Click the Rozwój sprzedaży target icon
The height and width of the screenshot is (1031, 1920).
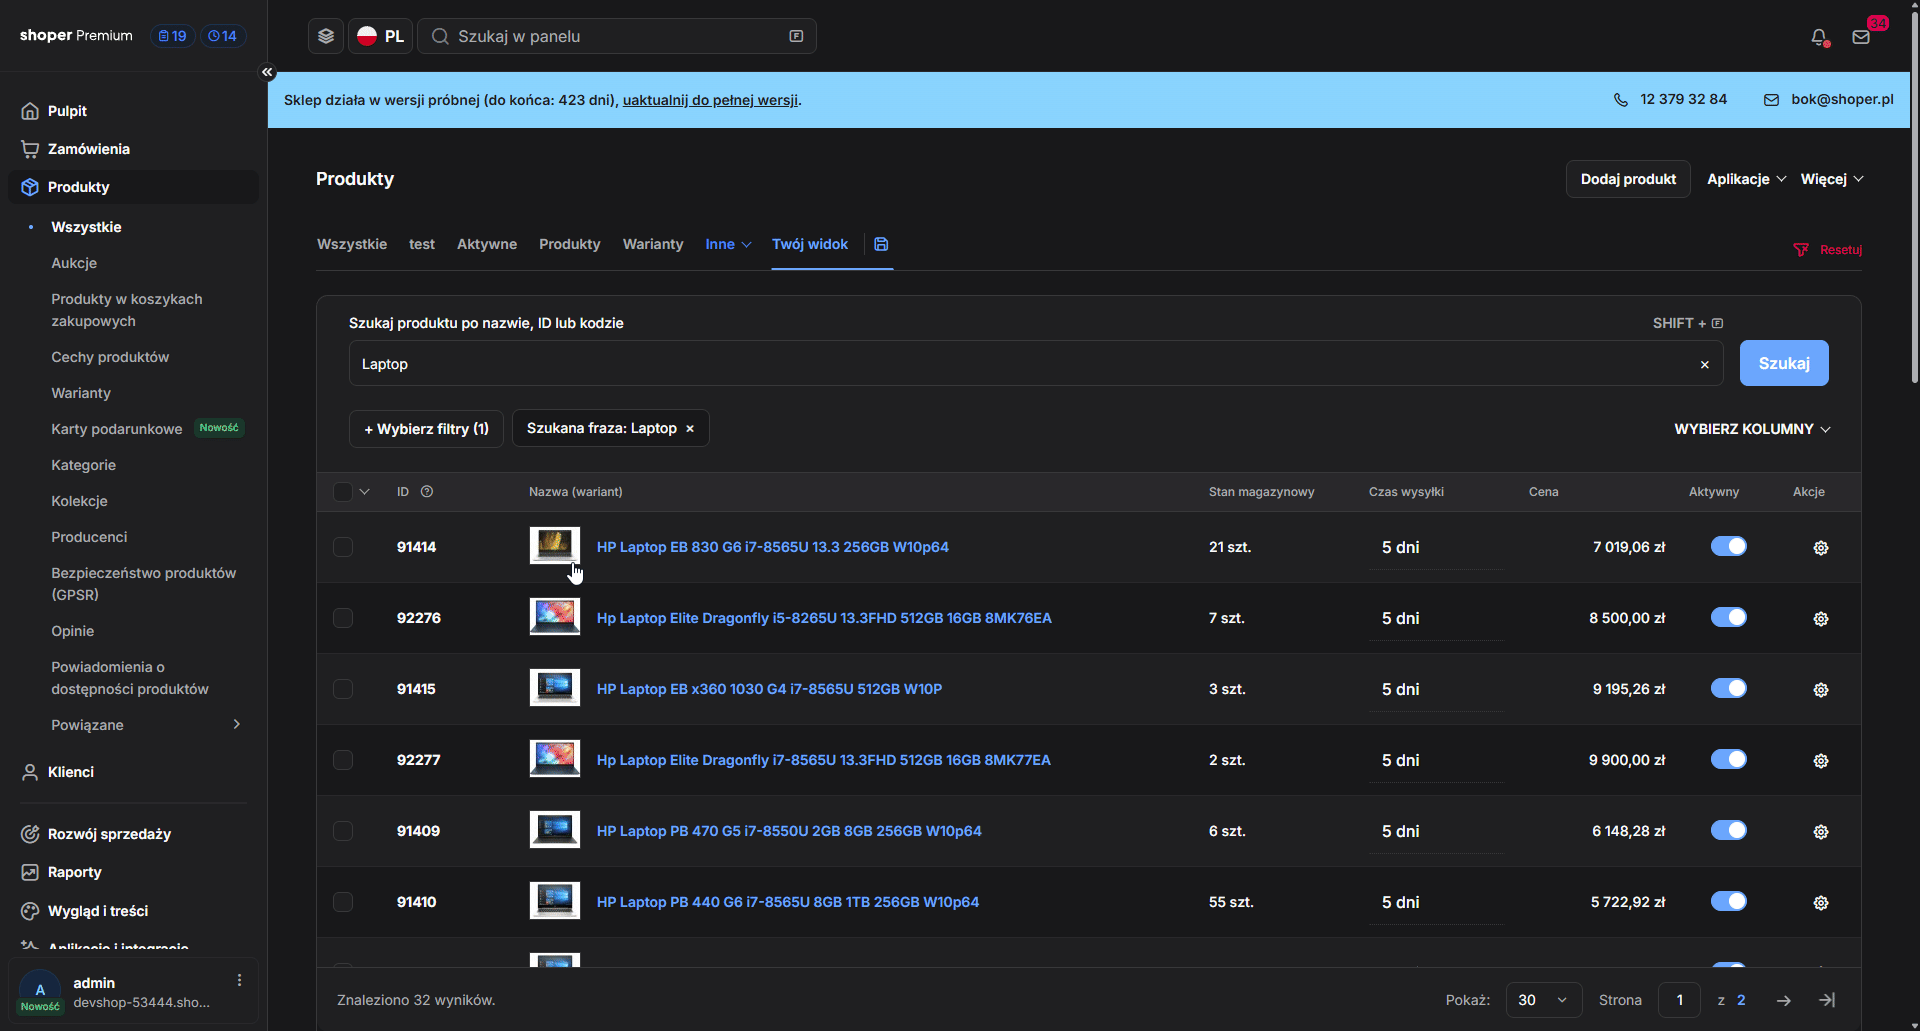point(30,834)
